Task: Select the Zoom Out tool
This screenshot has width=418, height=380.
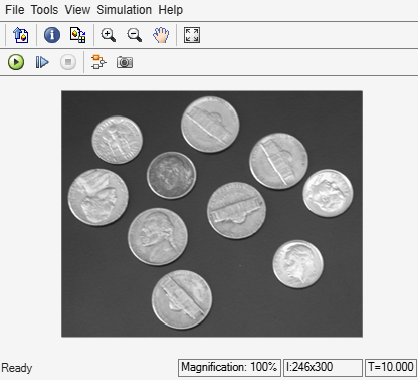Action: [x=135, y=35]
